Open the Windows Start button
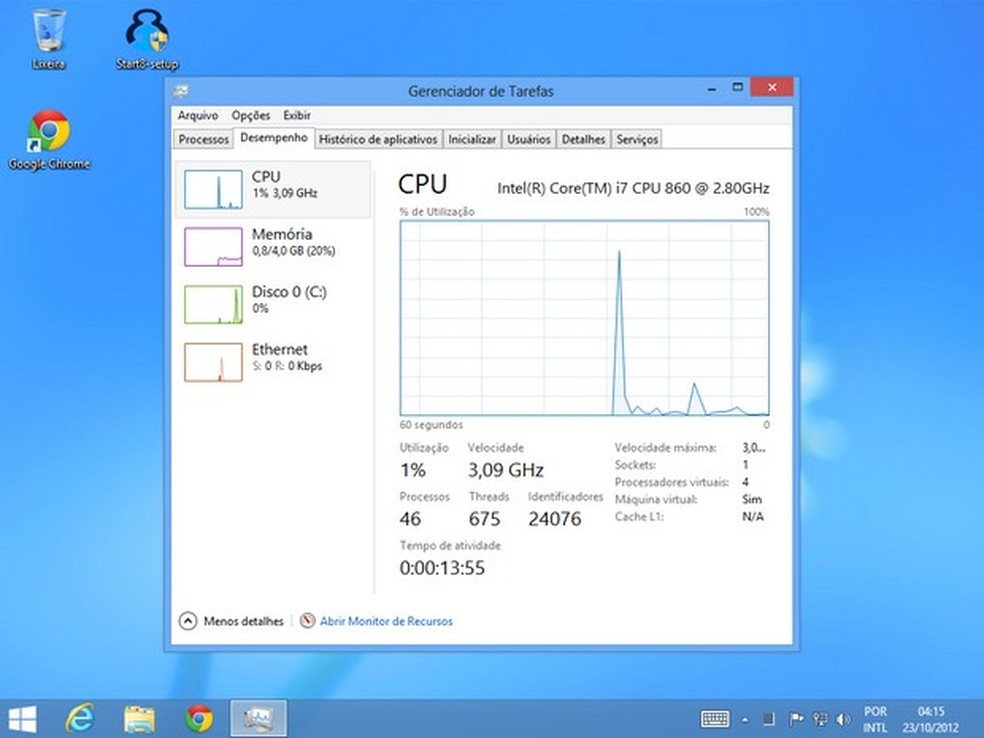This screenshot has height=738, width=984. [x=23, y=719]
